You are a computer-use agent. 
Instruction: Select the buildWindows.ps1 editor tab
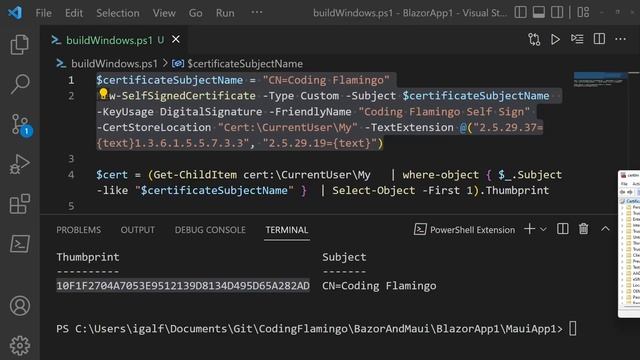pos(109,40)
